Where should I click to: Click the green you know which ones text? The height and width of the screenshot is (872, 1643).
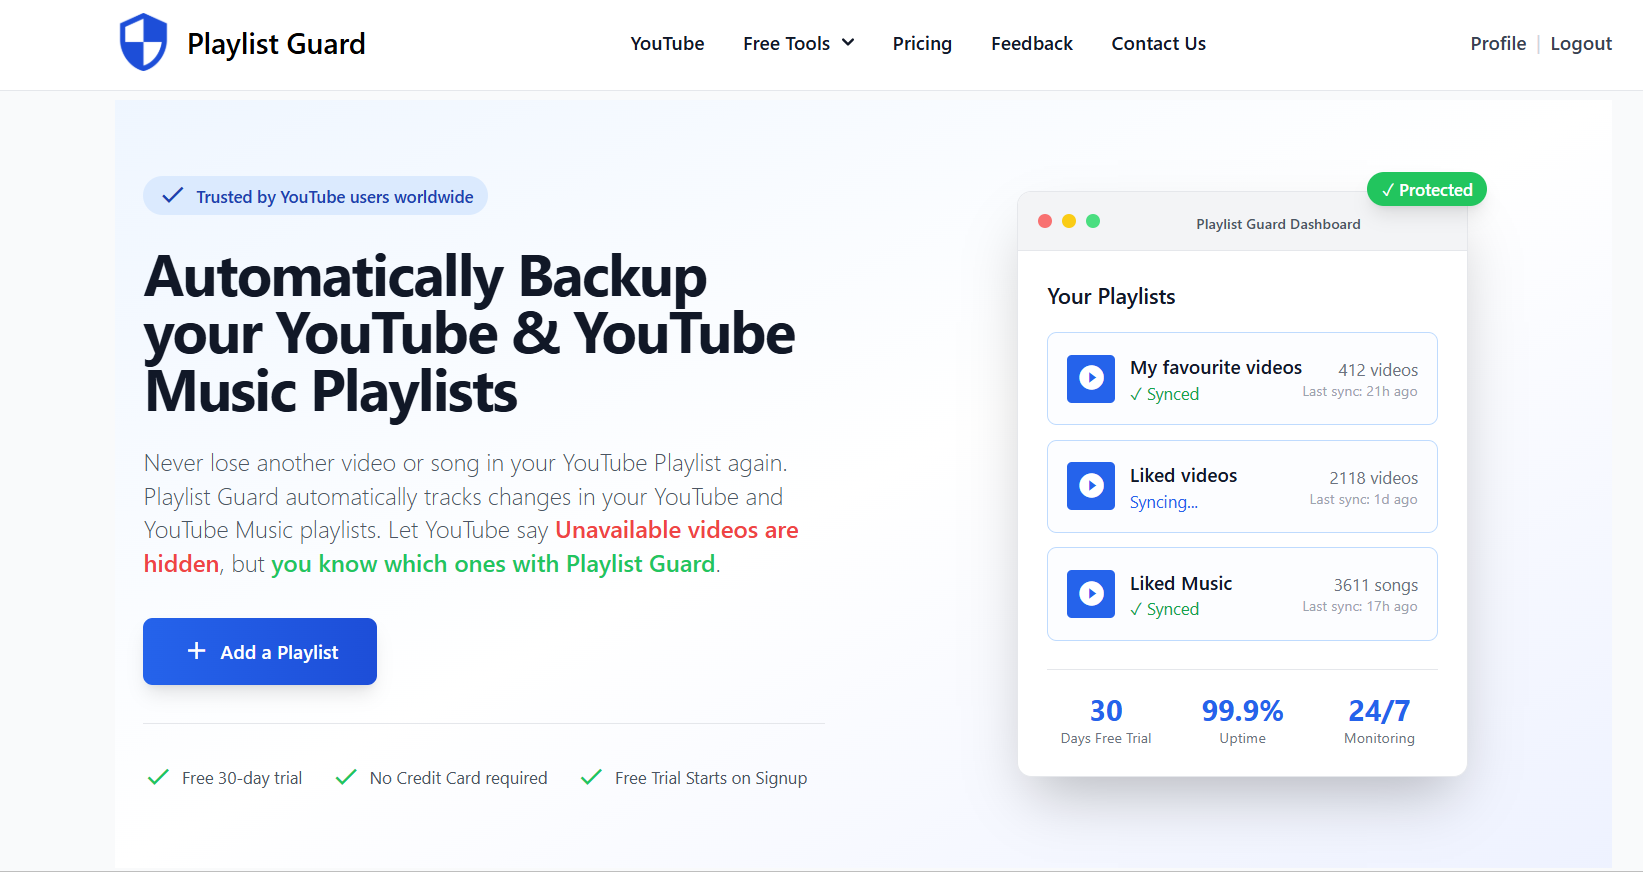tap(494, 564)
